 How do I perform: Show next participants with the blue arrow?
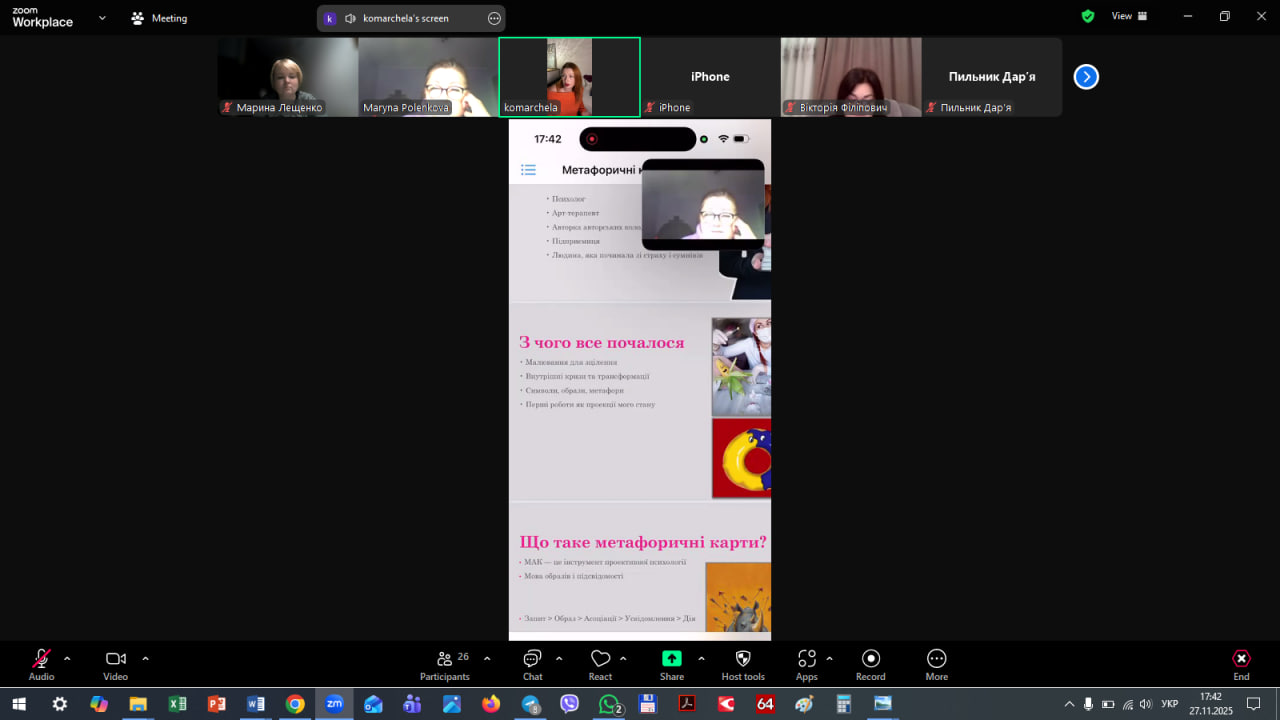tap(1086, 77)
